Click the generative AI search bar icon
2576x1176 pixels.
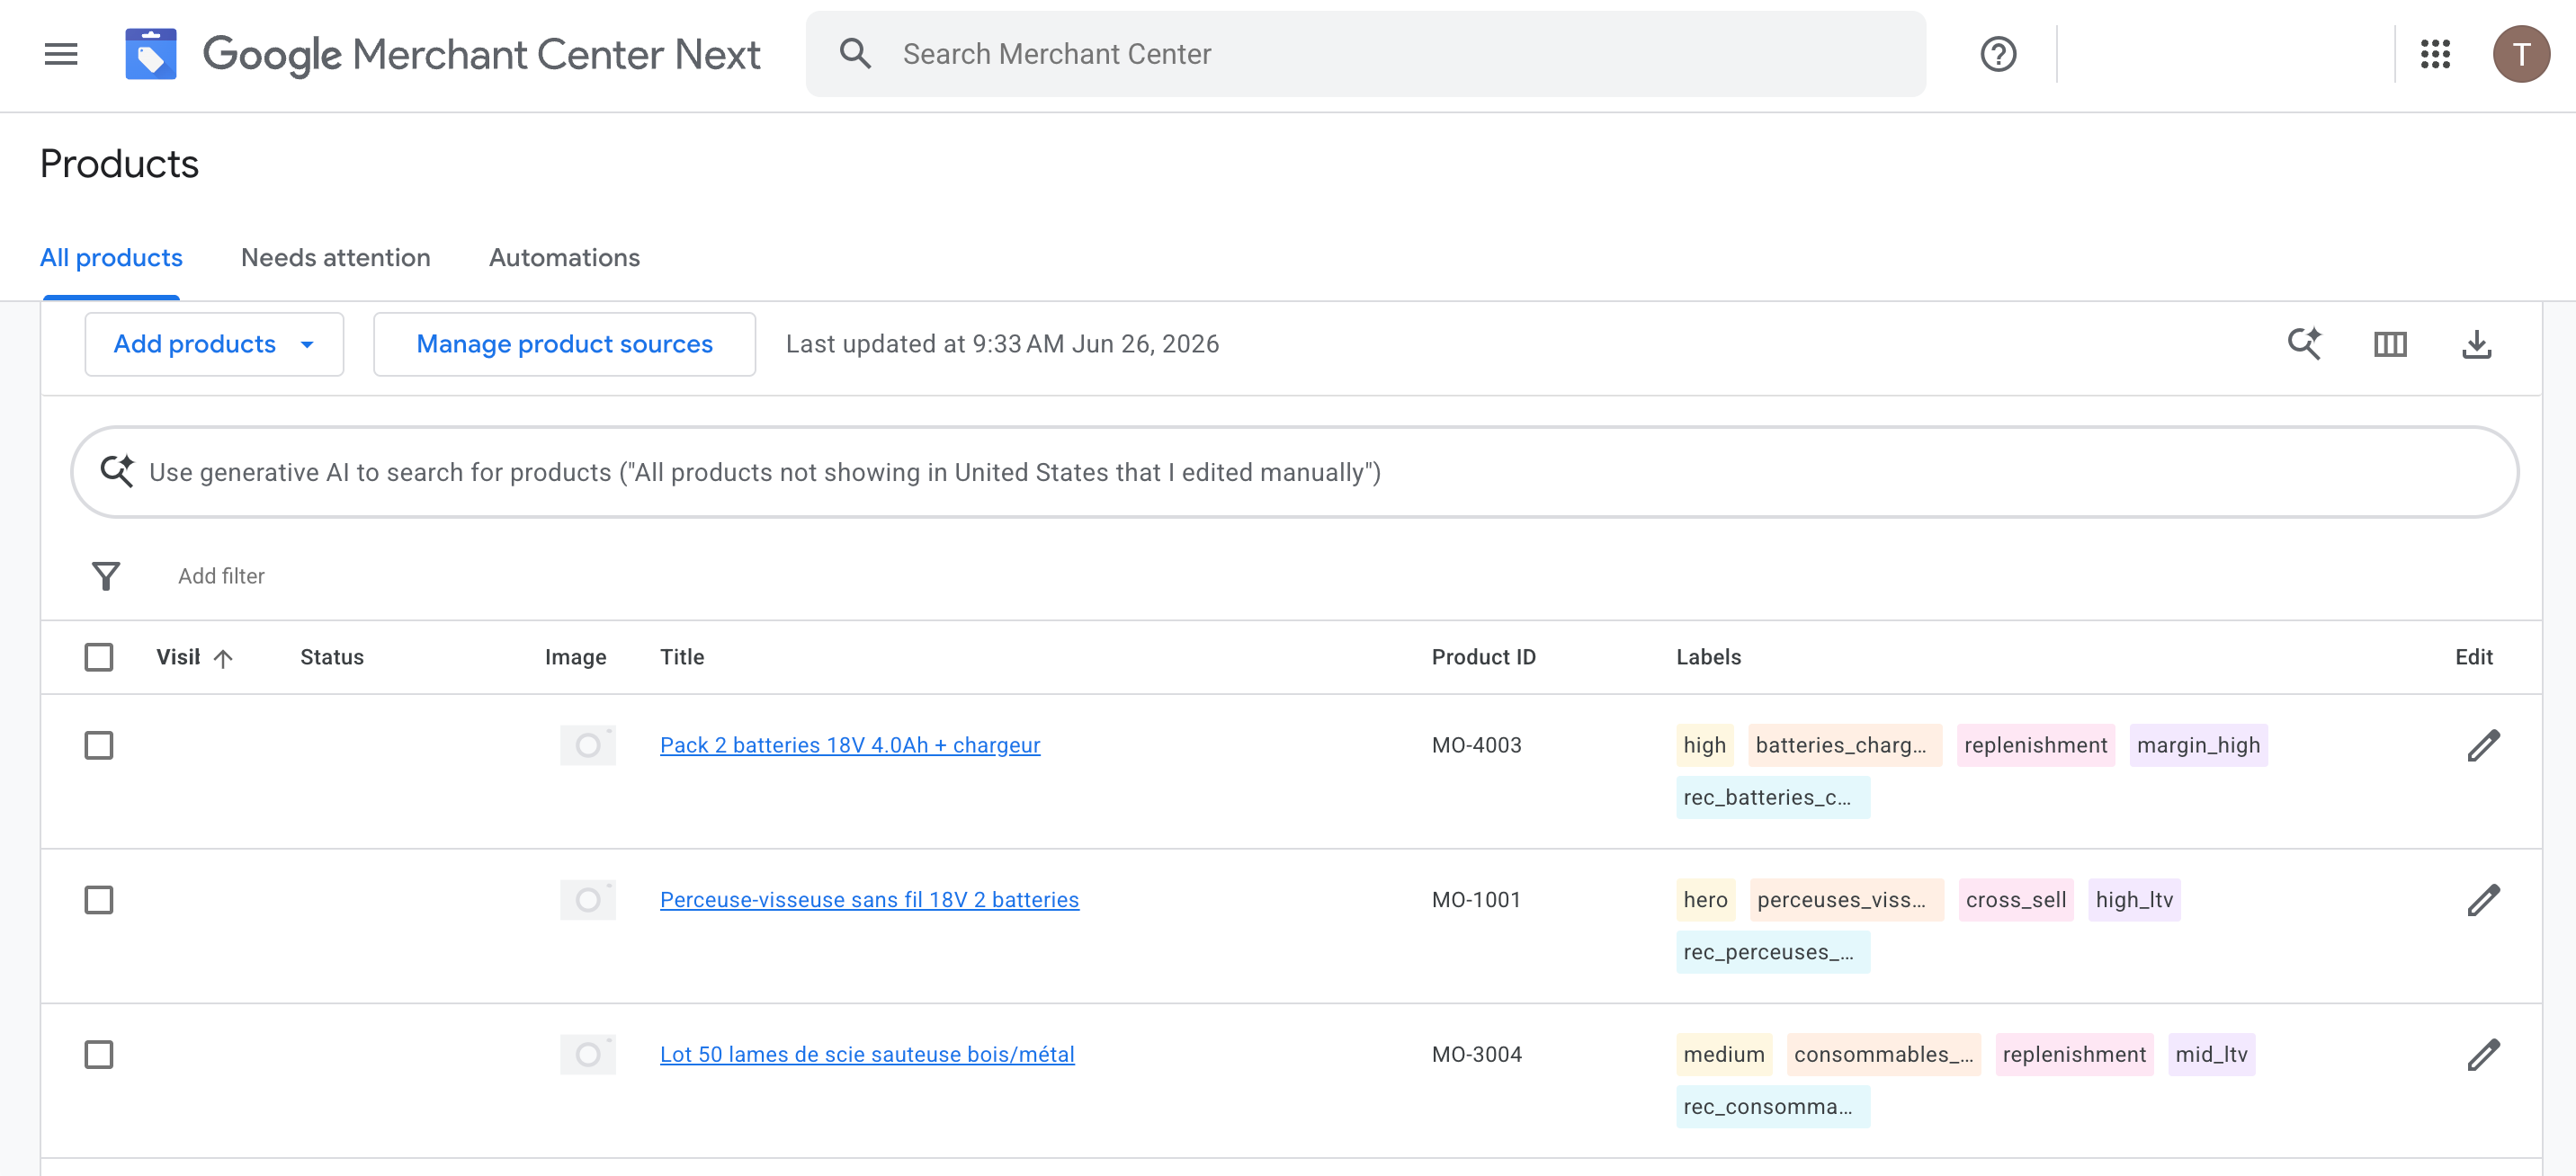[117, 471]
